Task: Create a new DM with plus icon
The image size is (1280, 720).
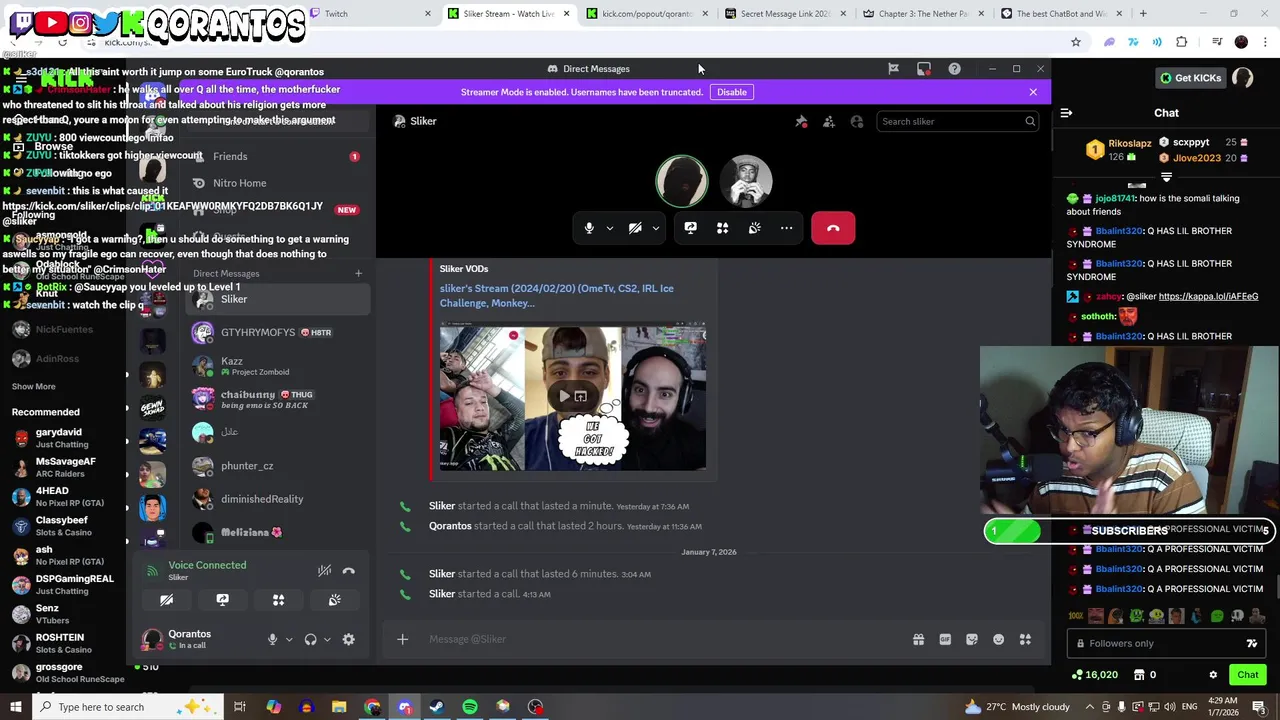Action: (358, 273)
